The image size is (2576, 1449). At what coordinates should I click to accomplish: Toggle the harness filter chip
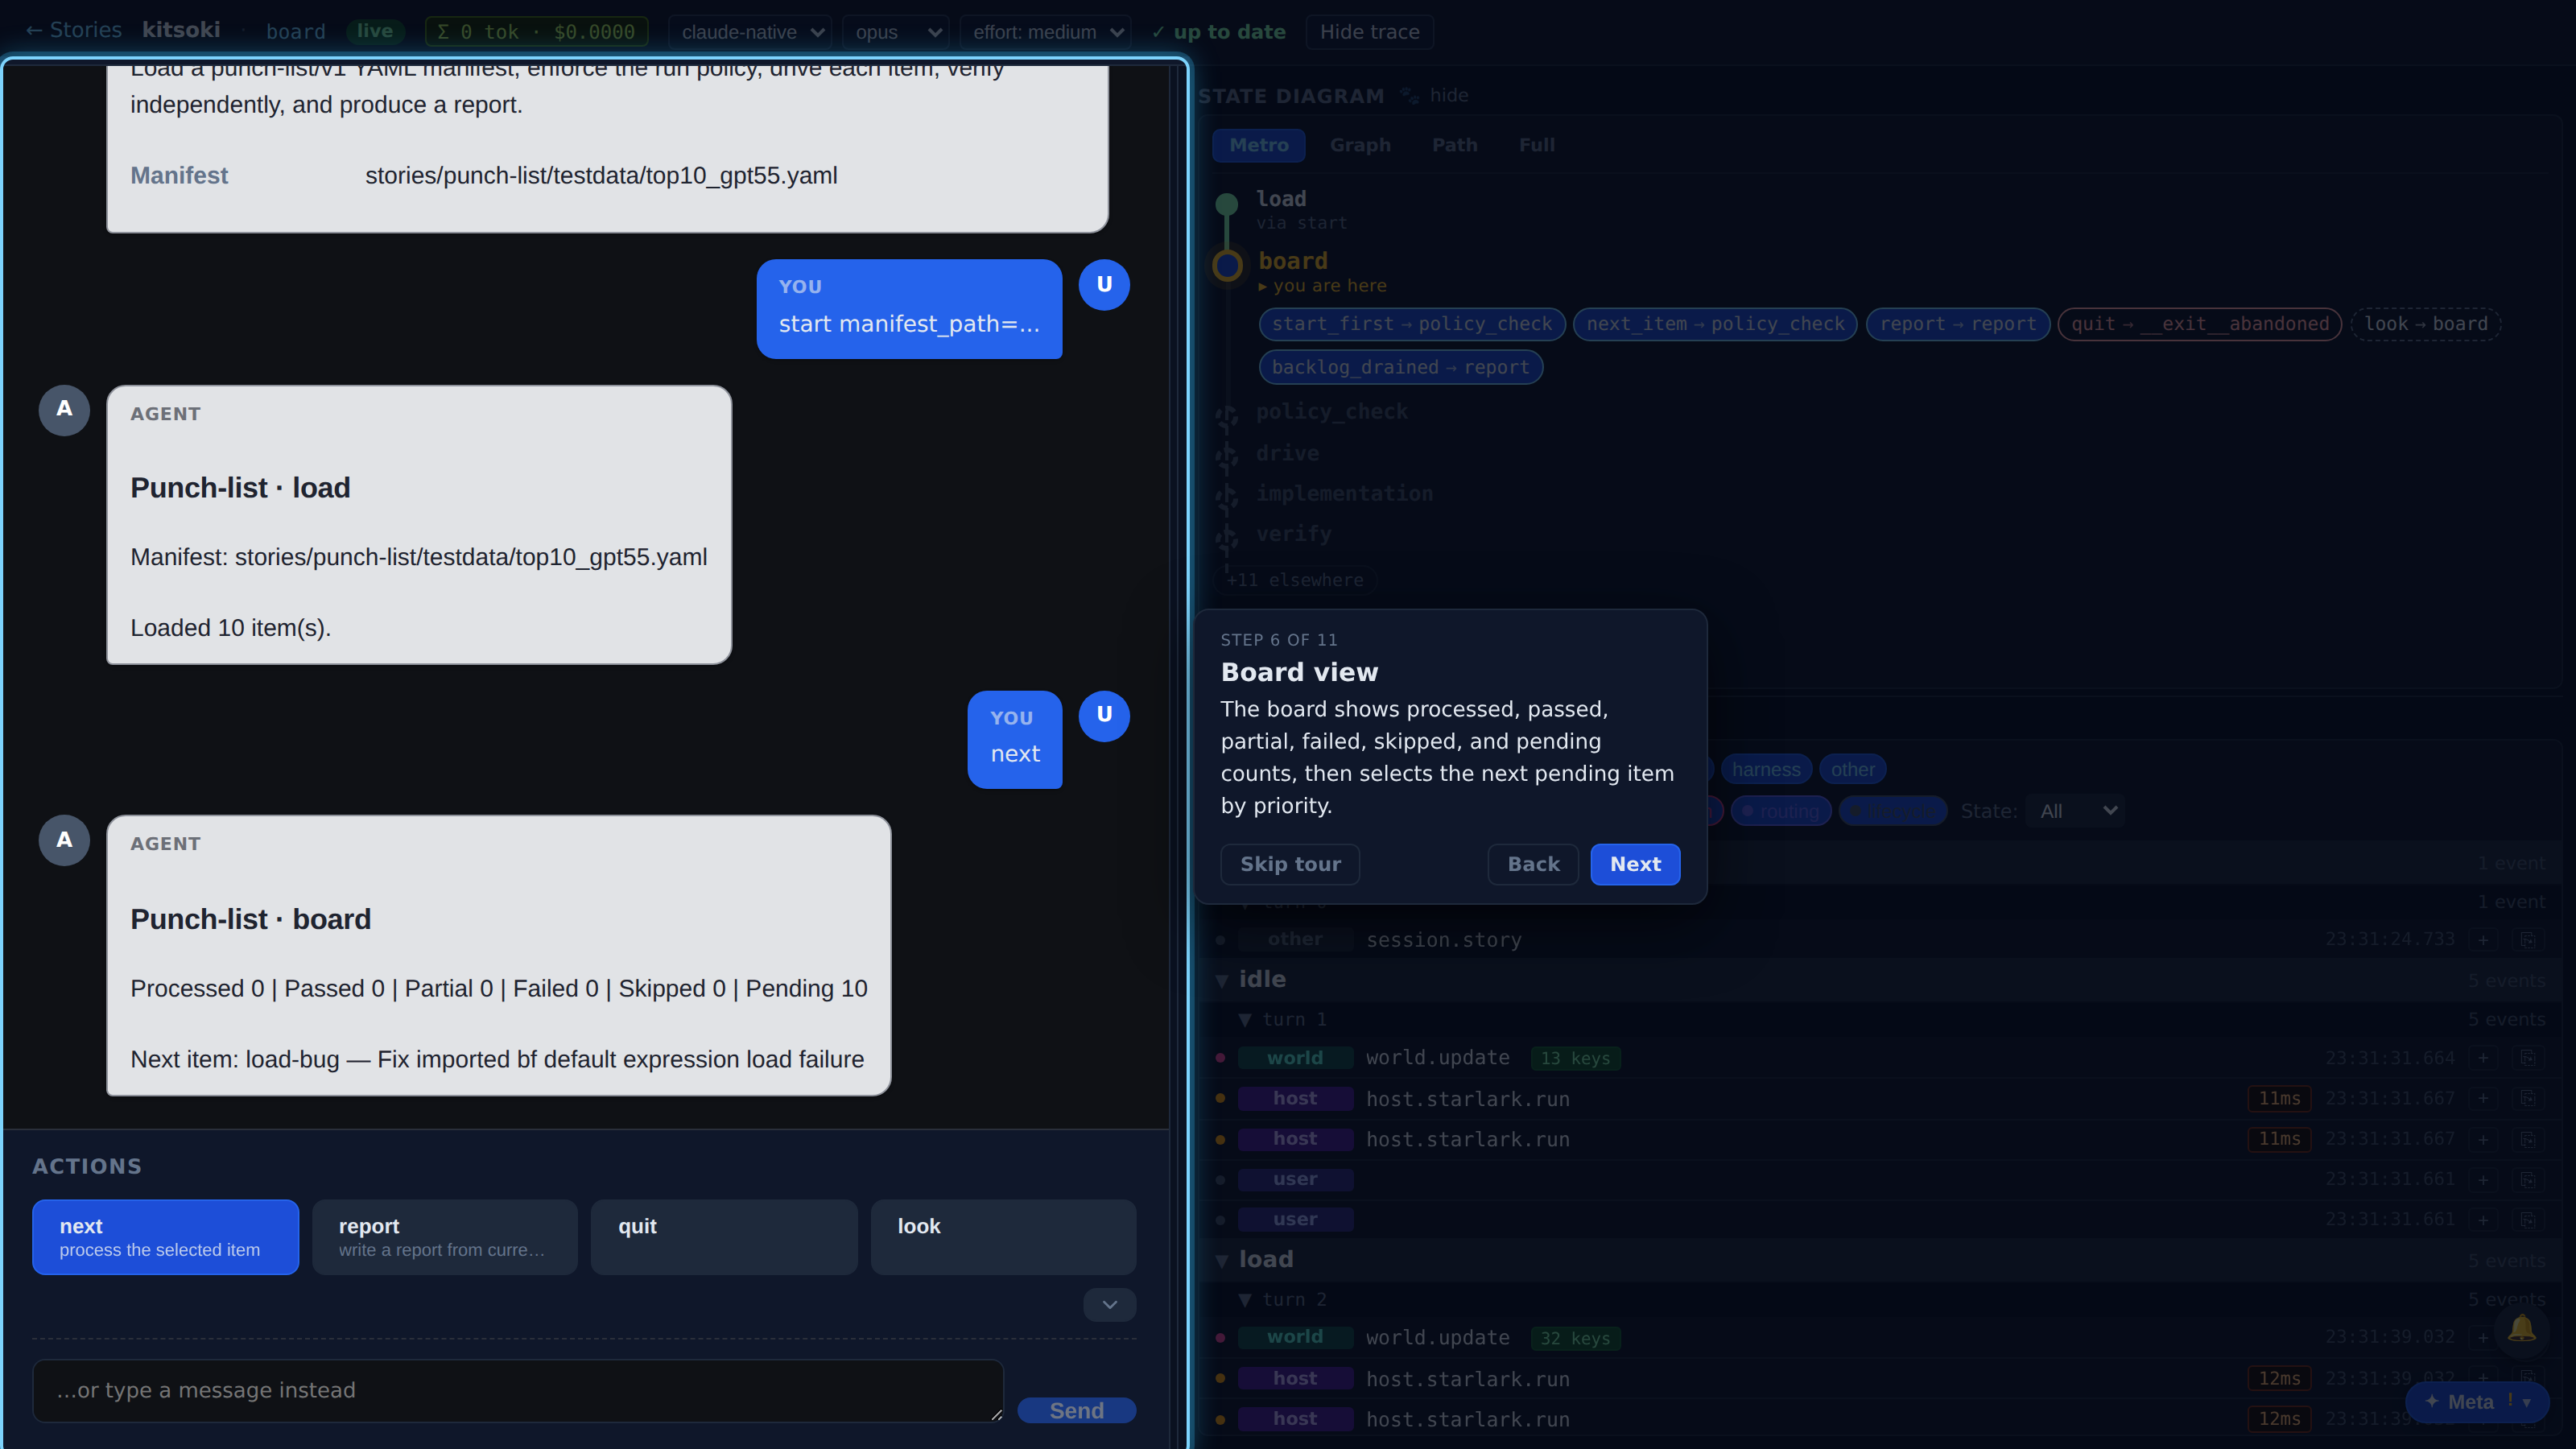tap(1766, 770)
